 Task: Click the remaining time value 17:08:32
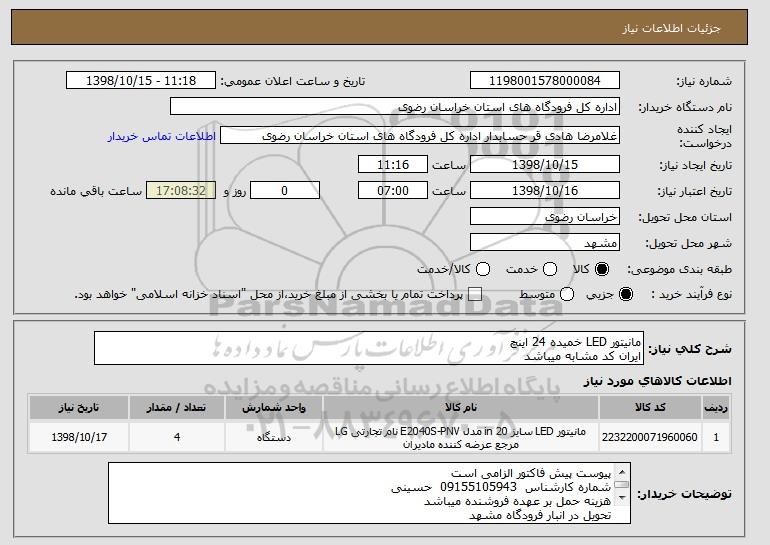[x=181, y=191]
